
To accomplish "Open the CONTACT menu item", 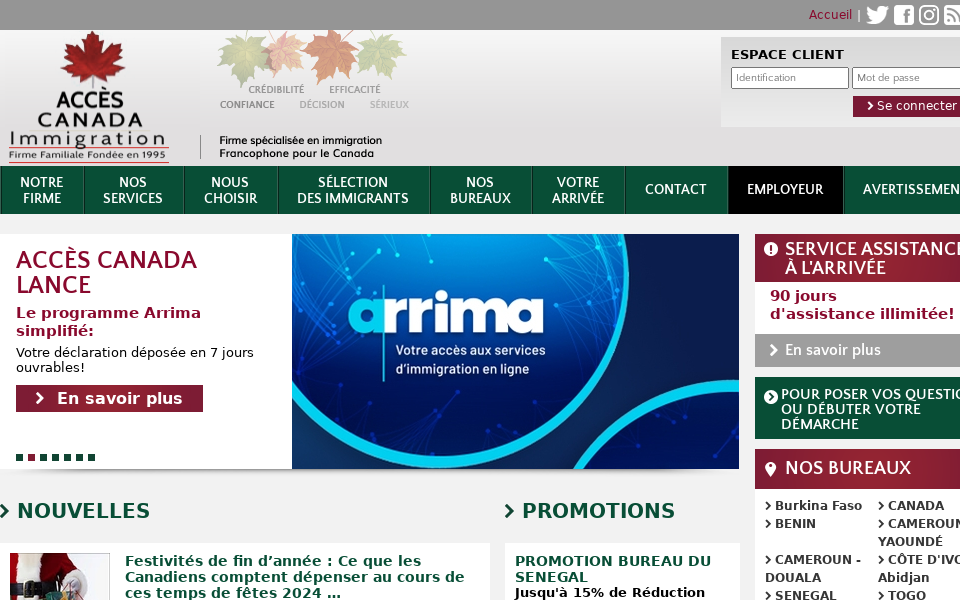I will click(675, 189).
